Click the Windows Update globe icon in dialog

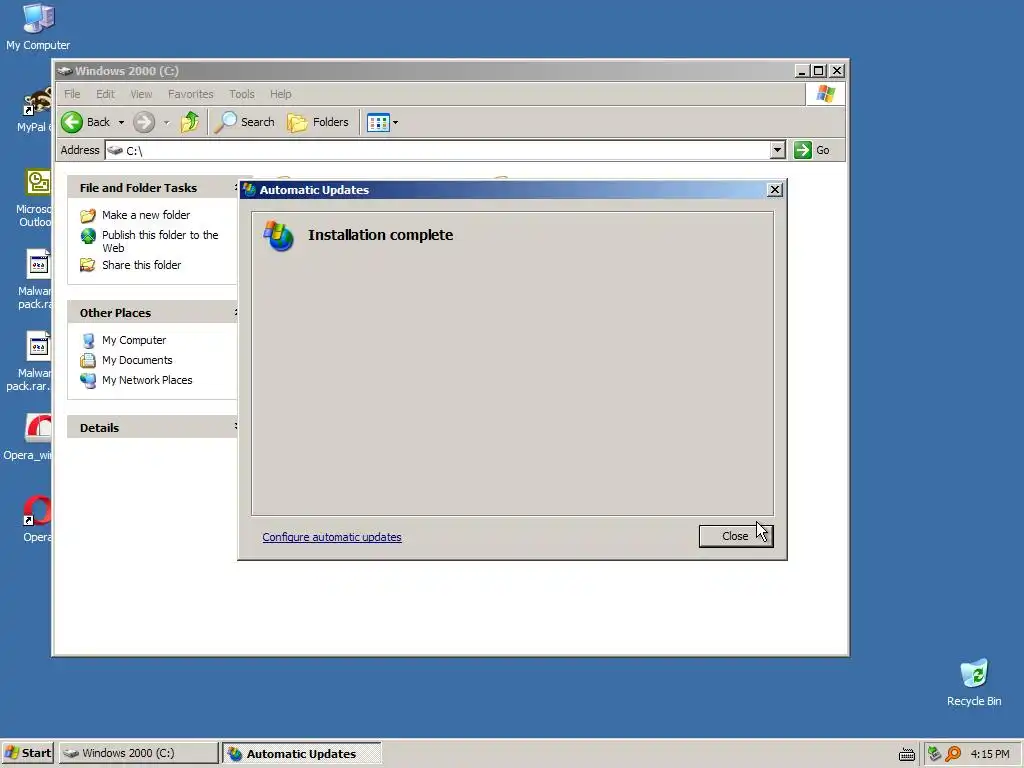(x=279, y=236)
